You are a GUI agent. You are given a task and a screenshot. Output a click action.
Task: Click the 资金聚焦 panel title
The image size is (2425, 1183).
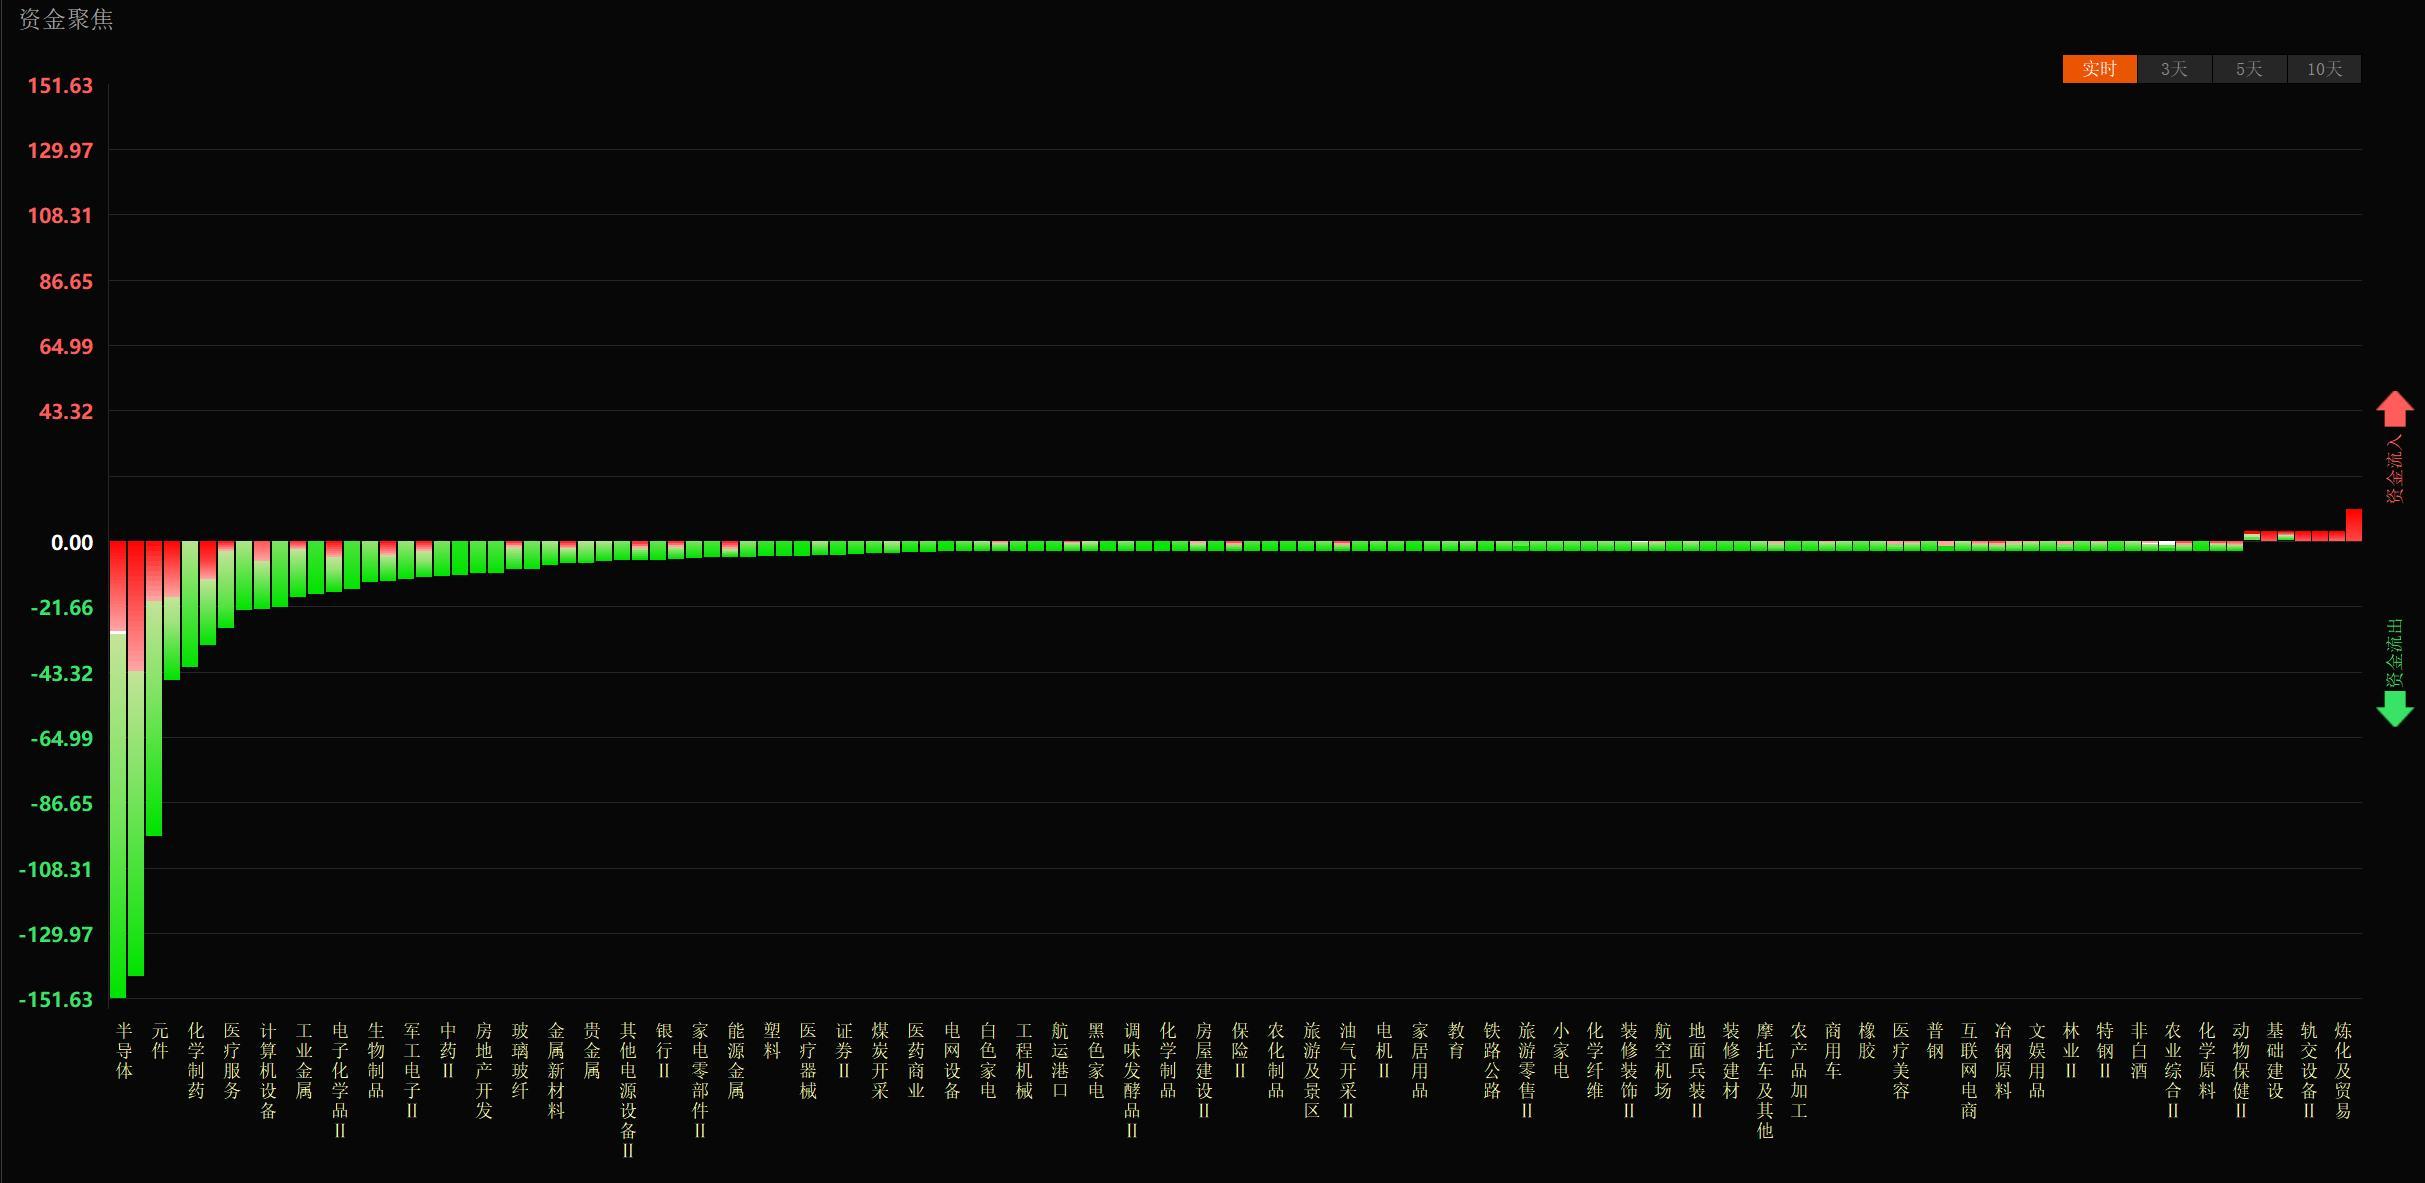pyautogui.click(x=66, y=20)
